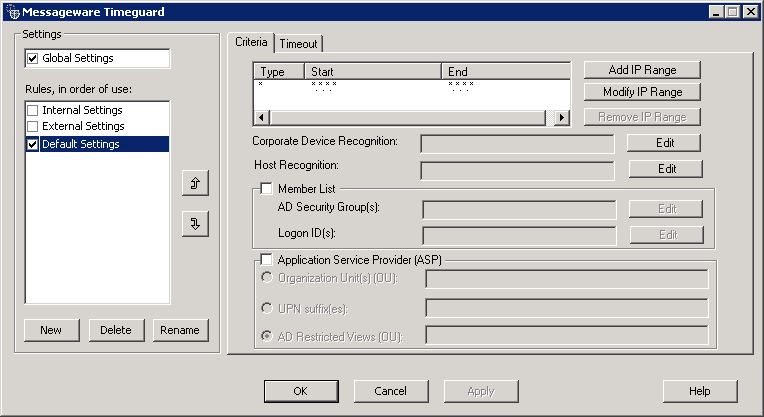764x417 pixels.
Task: Edit Corporate Device Recognition setting
Action: click(x=664, y=143)
